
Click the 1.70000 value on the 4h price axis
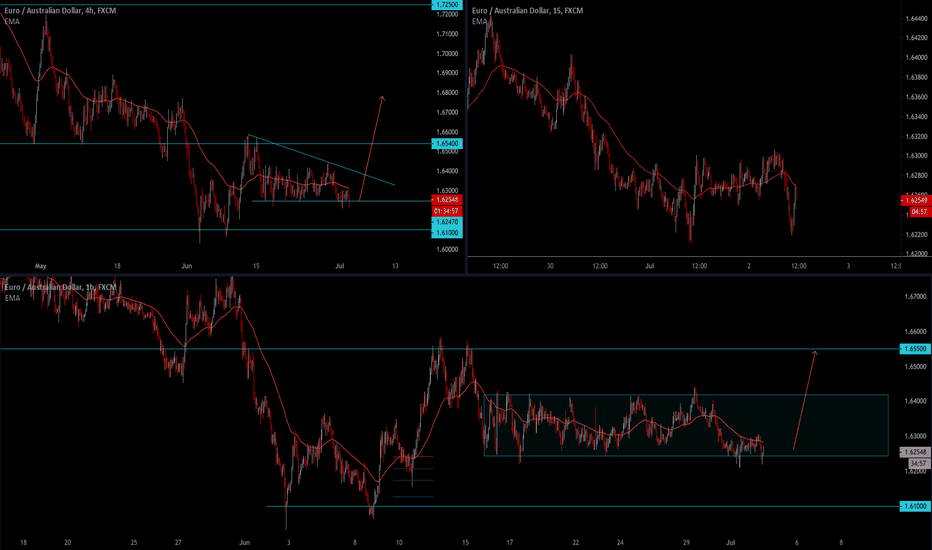pos(447,54)
